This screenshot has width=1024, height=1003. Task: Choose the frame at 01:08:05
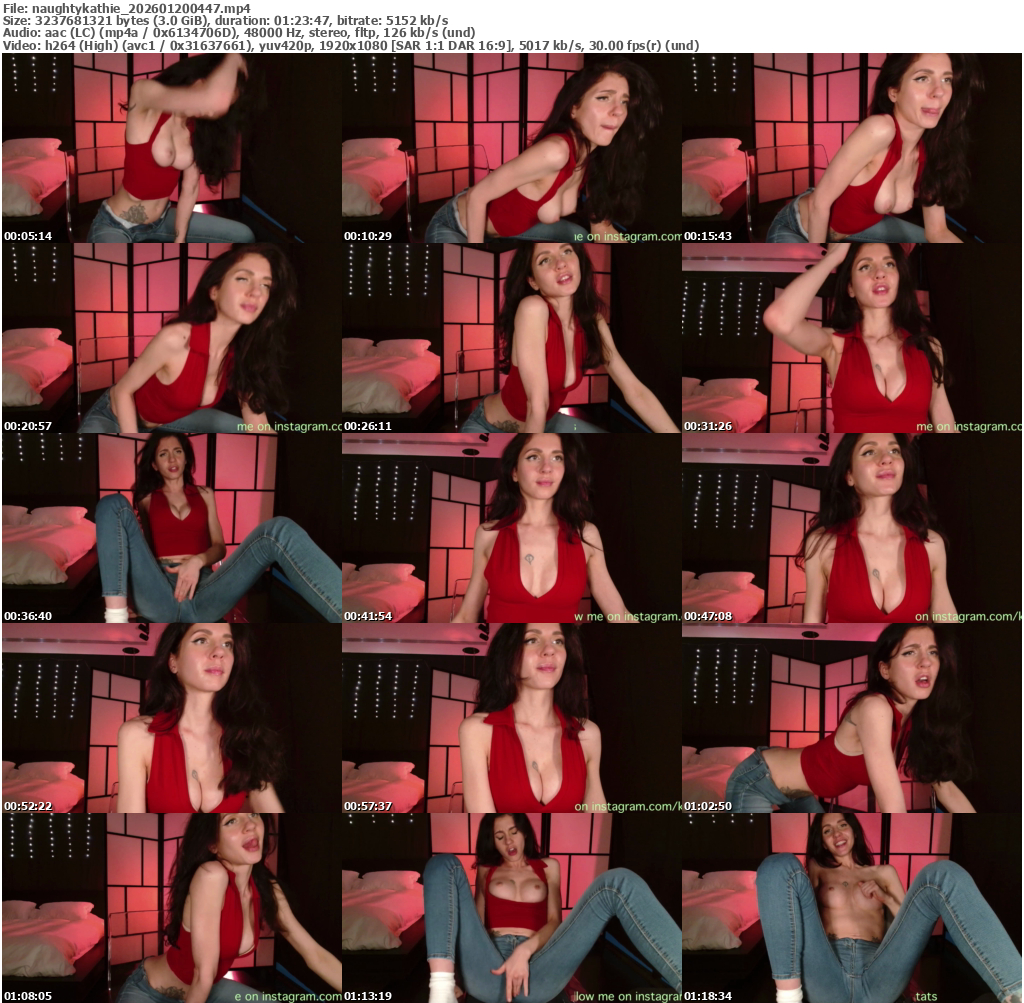pyautogui.click(x=171, y=908)
